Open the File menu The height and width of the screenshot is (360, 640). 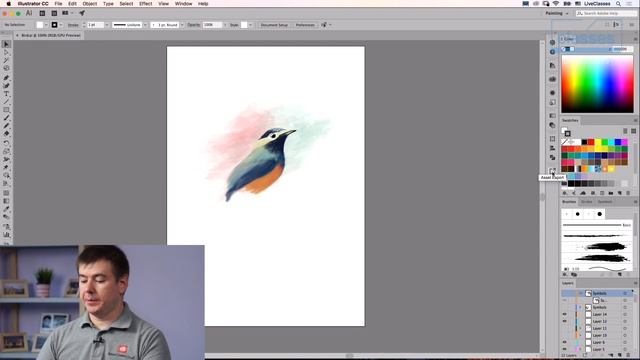(x=58, y=4)
